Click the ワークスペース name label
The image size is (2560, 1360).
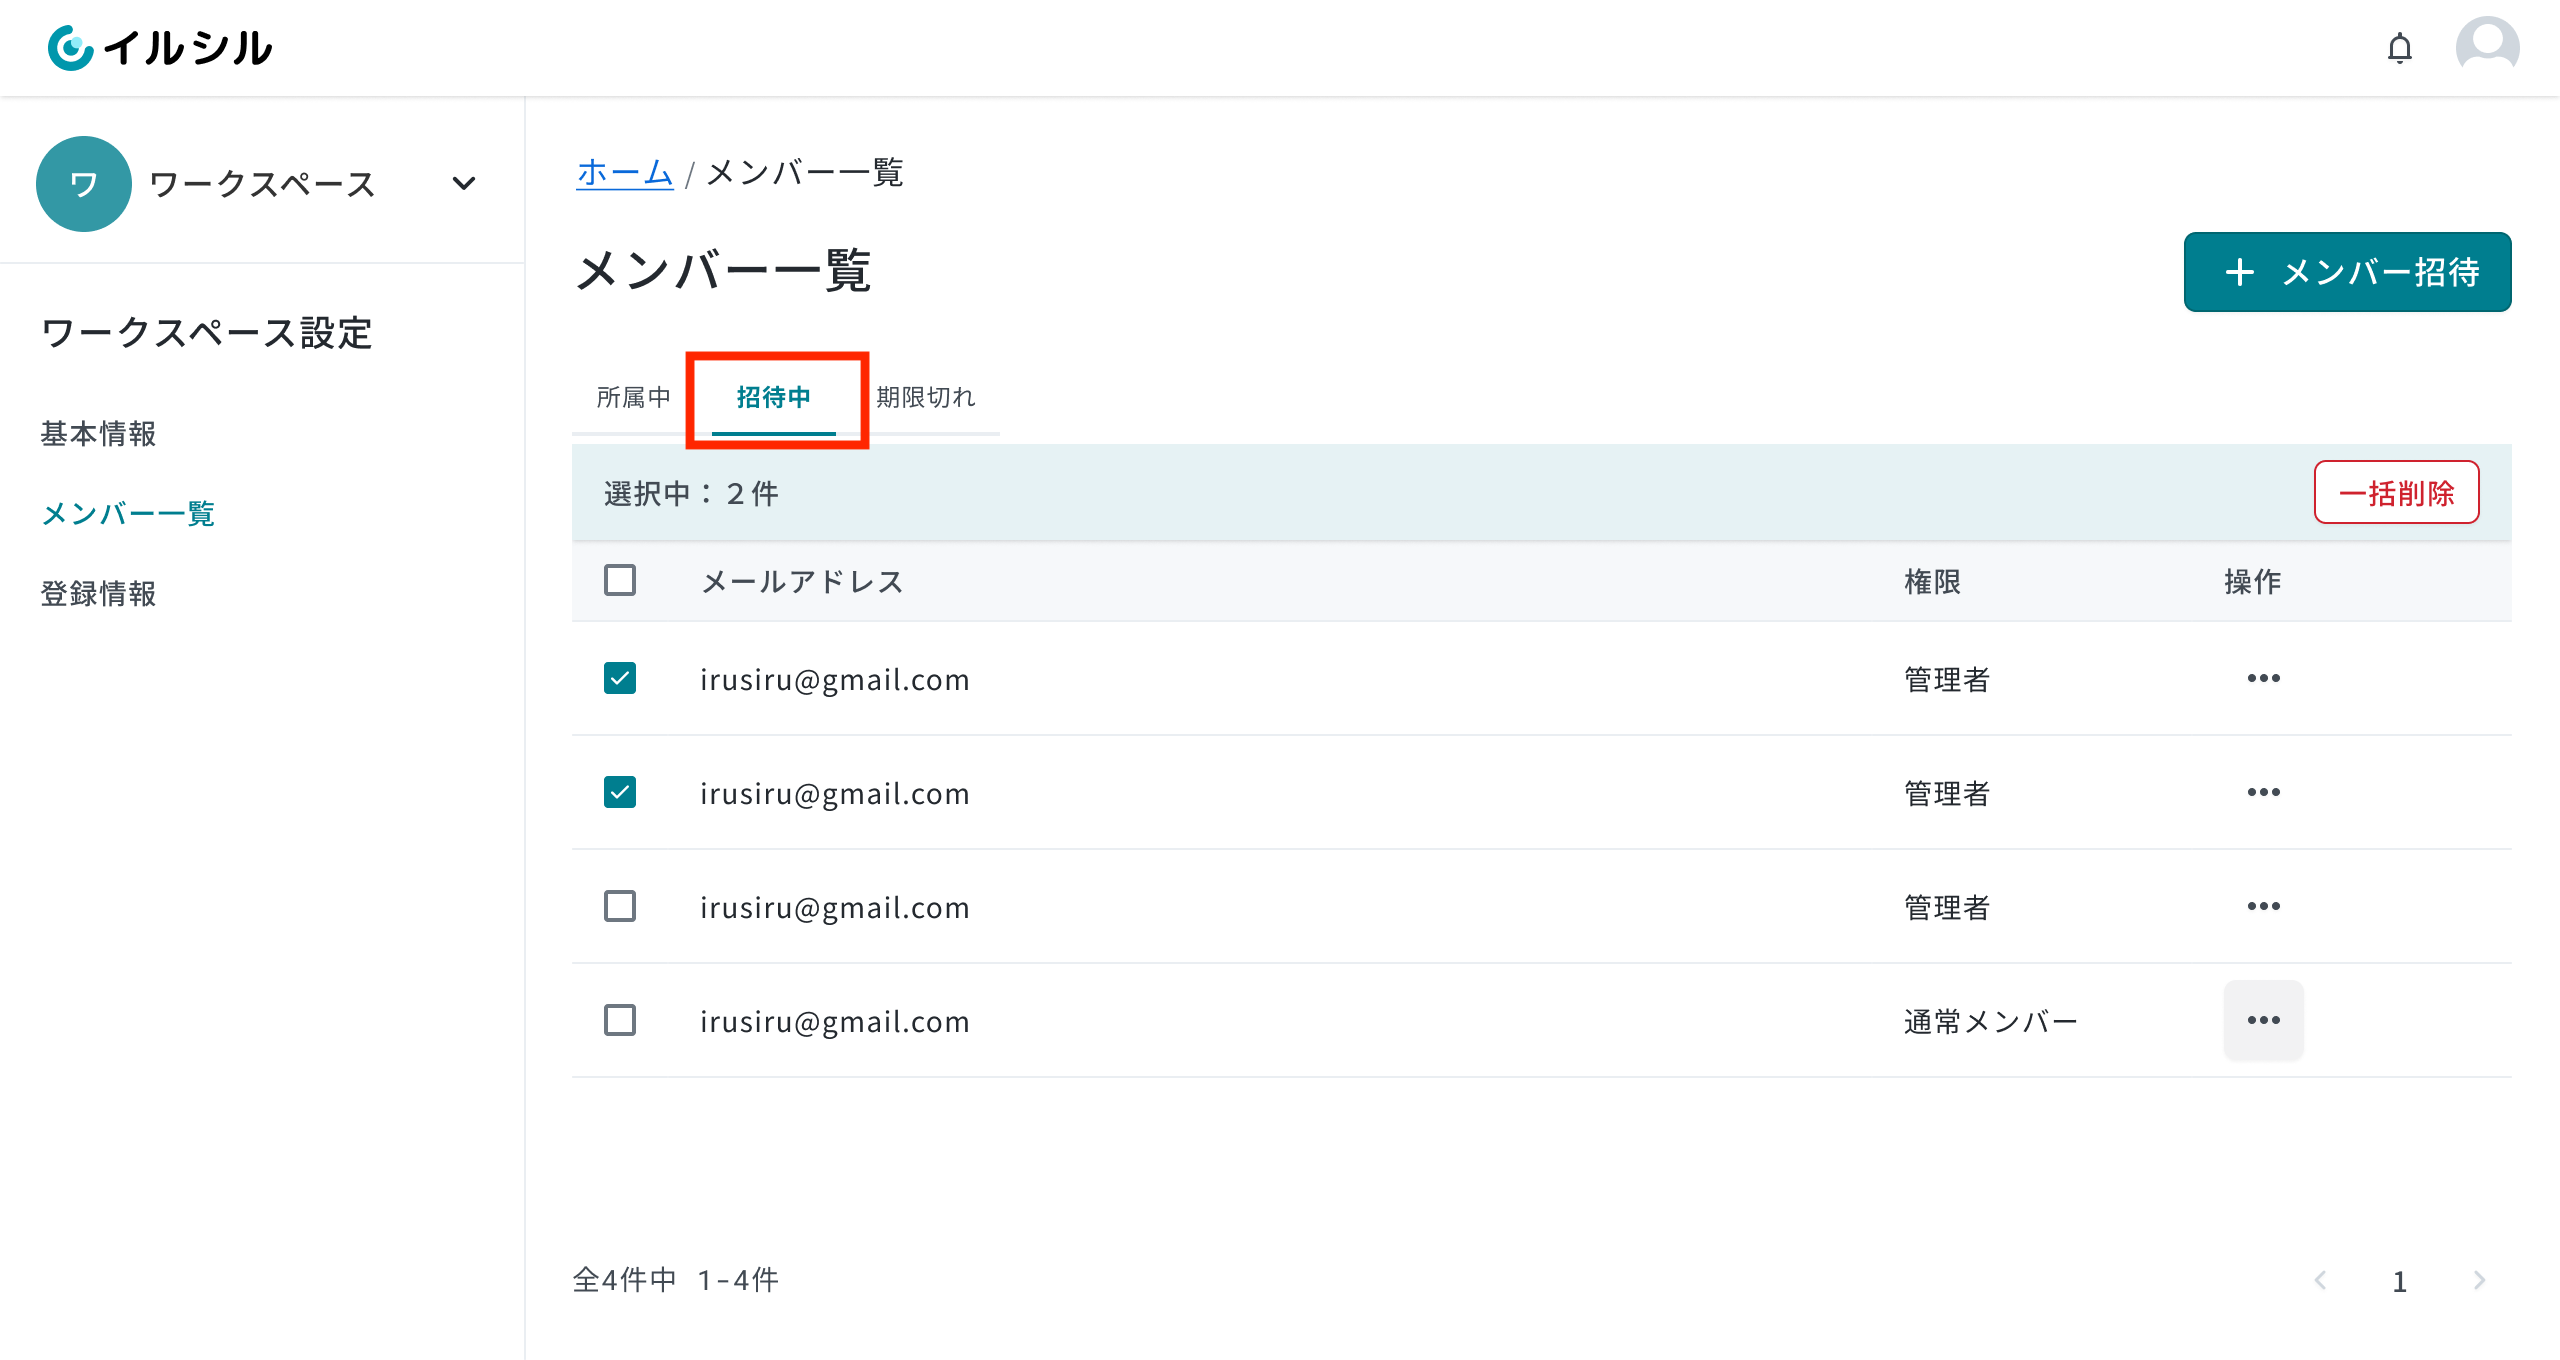[x=262, y=184]
